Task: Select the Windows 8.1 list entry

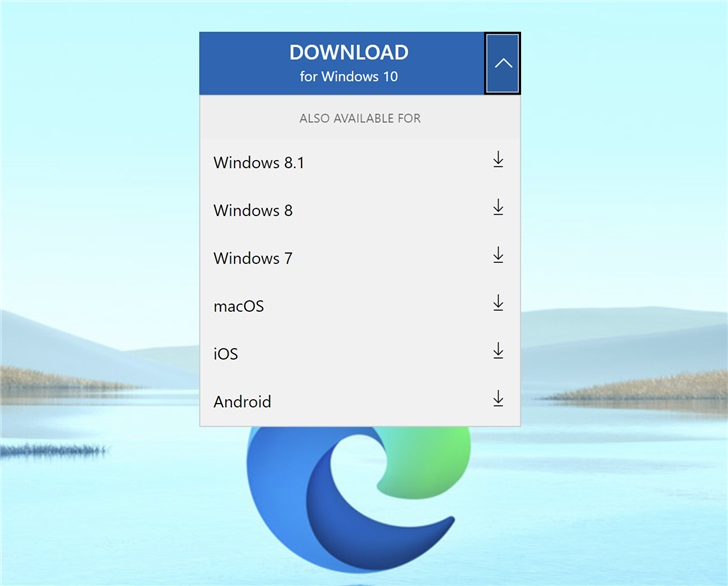Action: [258, 162]
